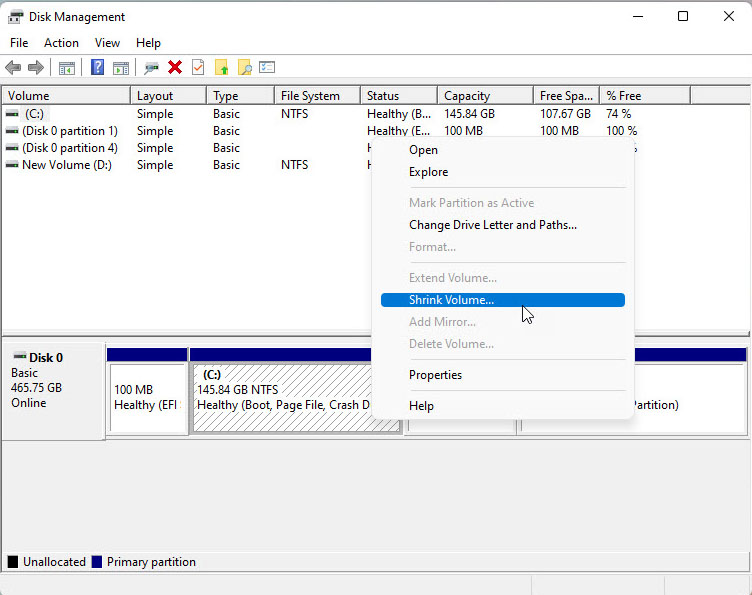Click the 74 % free cell
The height and width of the screenshot is (595, 752).
(x=619, y=114)
